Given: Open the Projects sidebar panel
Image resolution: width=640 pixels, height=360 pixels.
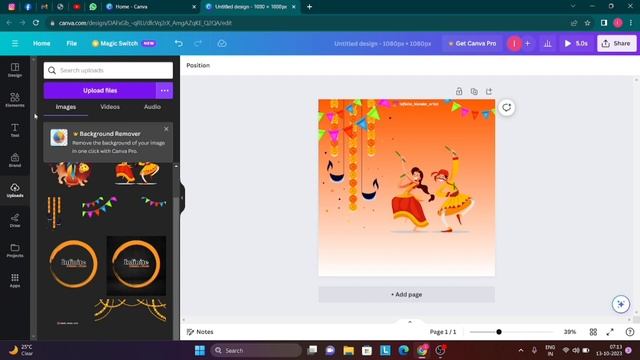Looking at the screenshot, I should (15, 250).
